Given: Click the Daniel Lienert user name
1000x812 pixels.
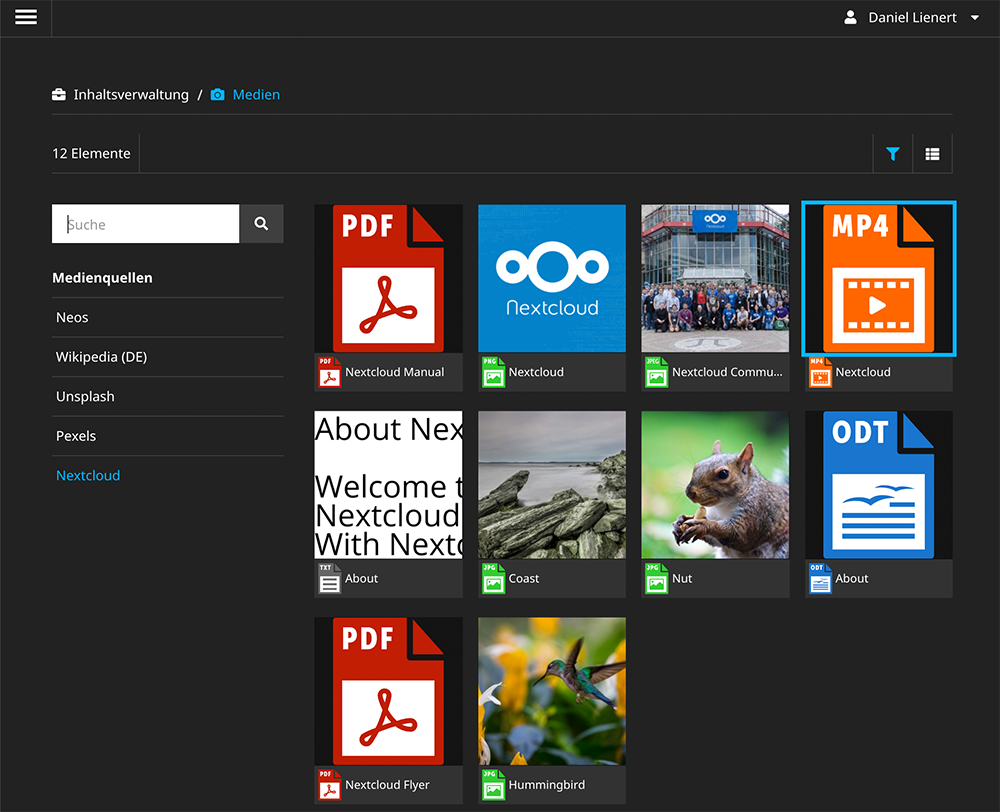Looking at the screenshot, I should (912, 17).
